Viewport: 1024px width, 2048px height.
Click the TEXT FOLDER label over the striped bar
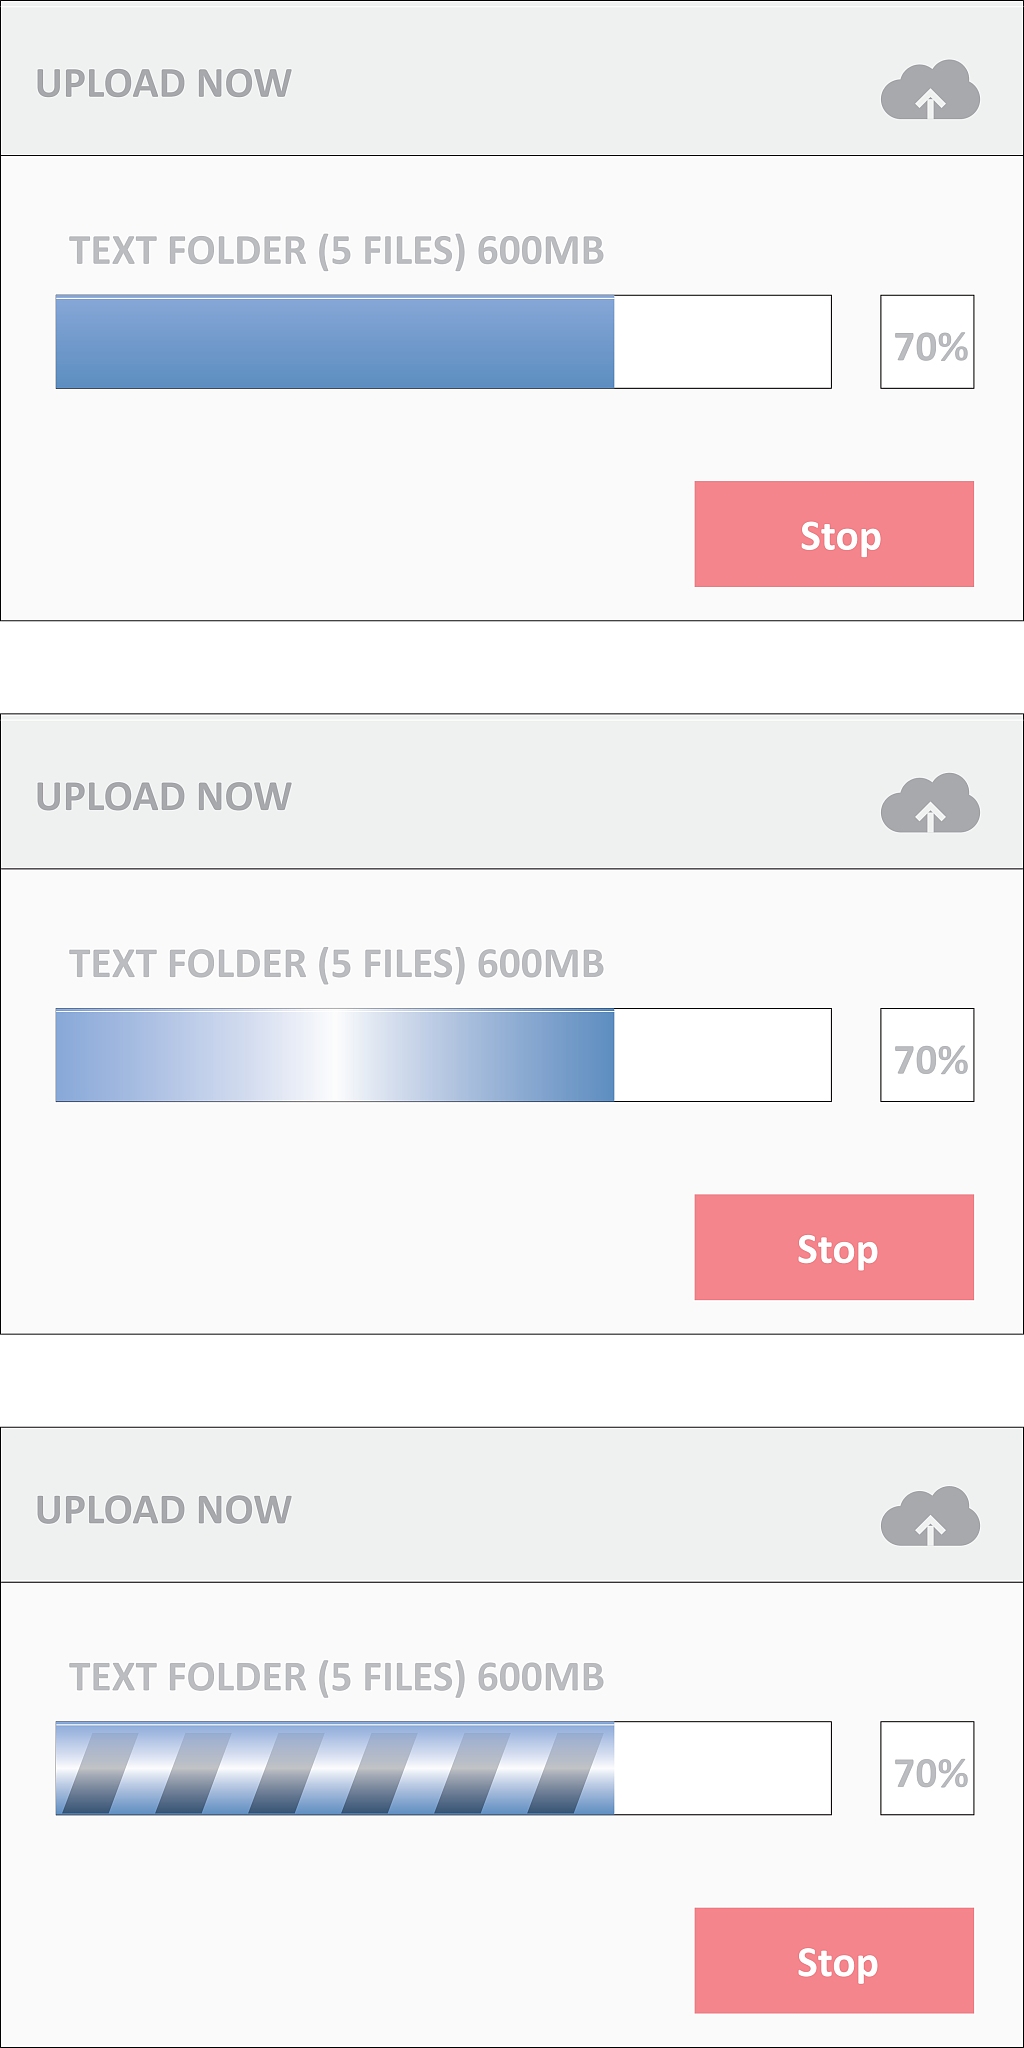[336, 1677]
